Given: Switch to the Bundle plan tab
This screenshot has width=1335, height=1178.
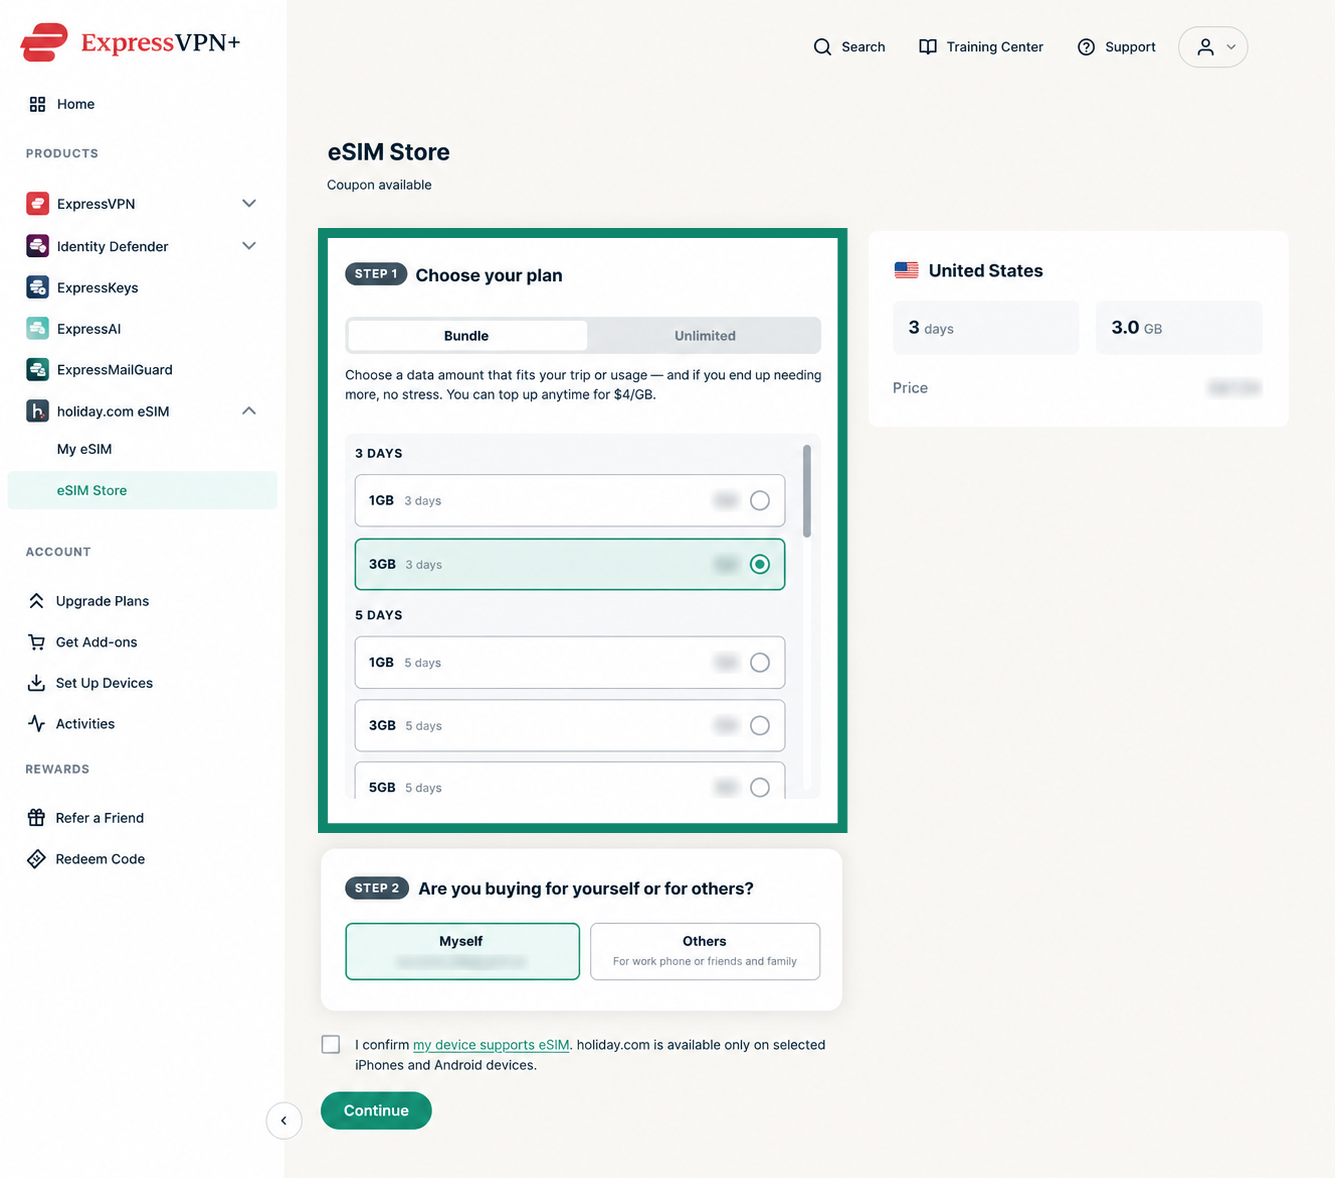Looking at the screenshot, I should (x=466, y=336).
